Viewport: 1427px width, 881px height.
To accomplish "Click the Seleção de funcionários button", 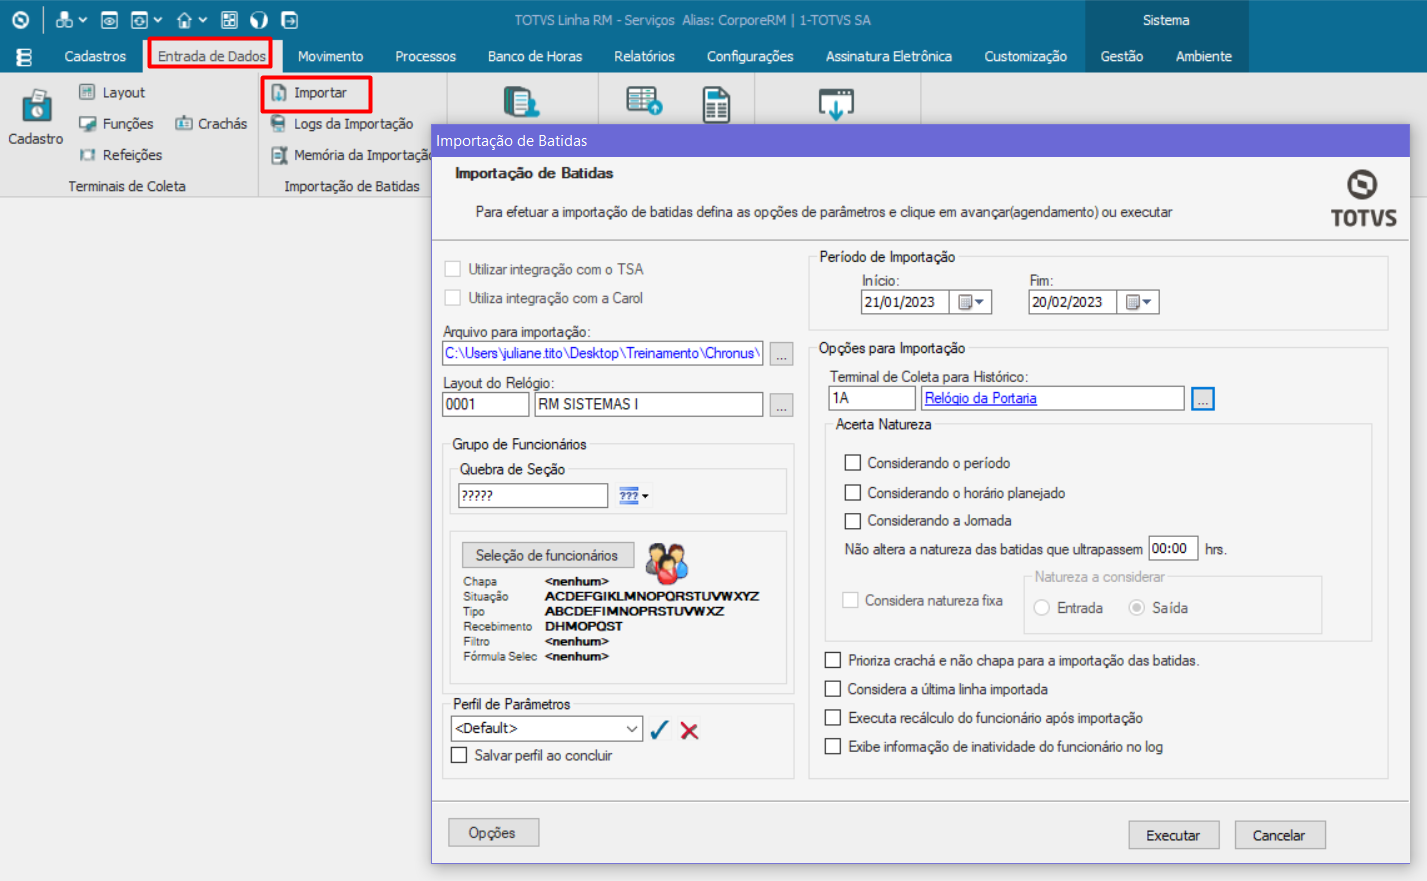I will (547, 555).
